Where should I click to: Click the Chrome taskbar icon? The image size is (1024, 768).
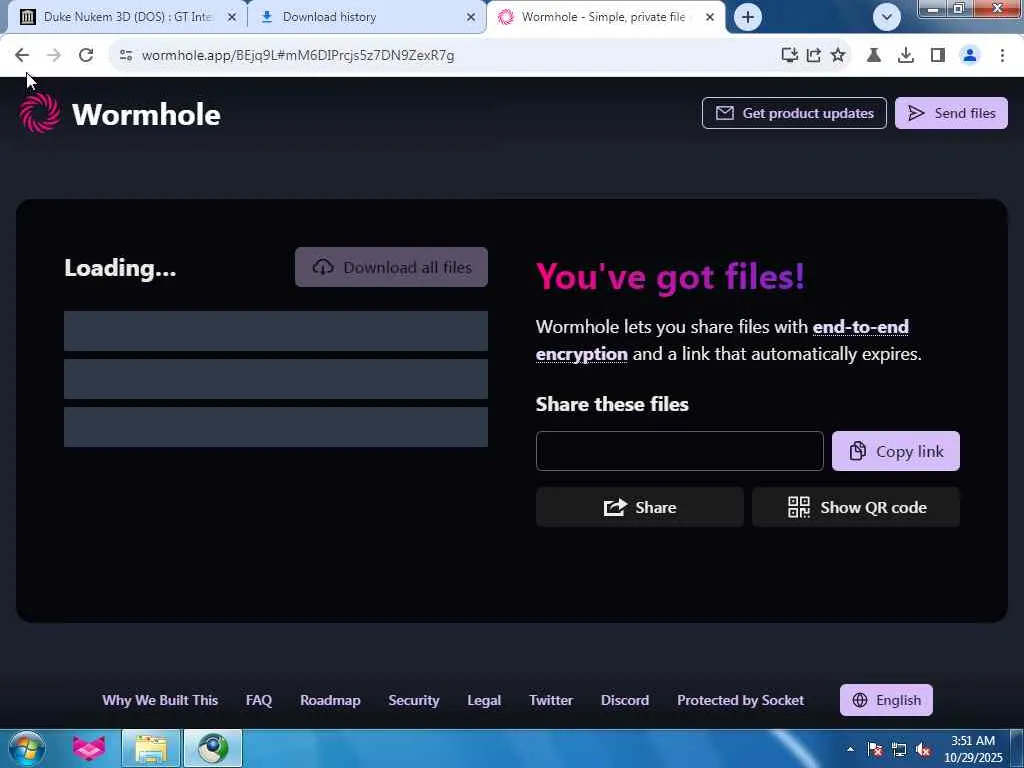[213, 748]
